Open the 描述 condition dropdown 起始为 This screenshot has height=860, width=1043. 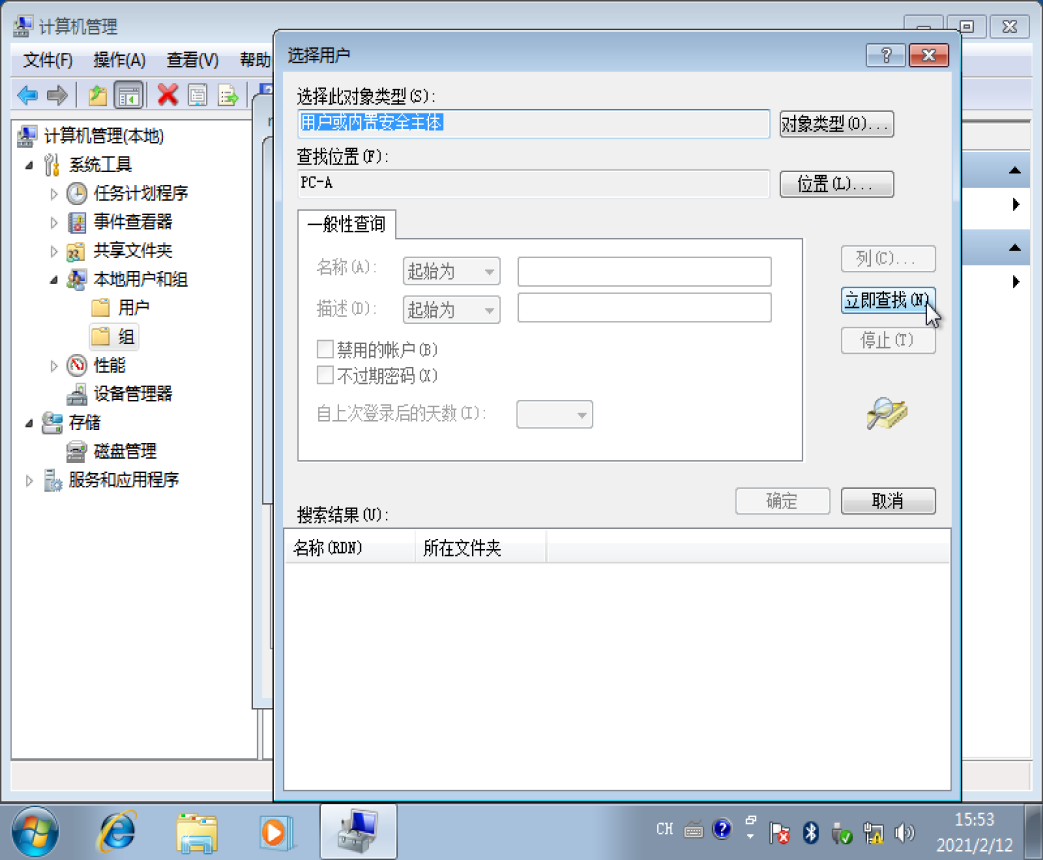pos(452,310)
